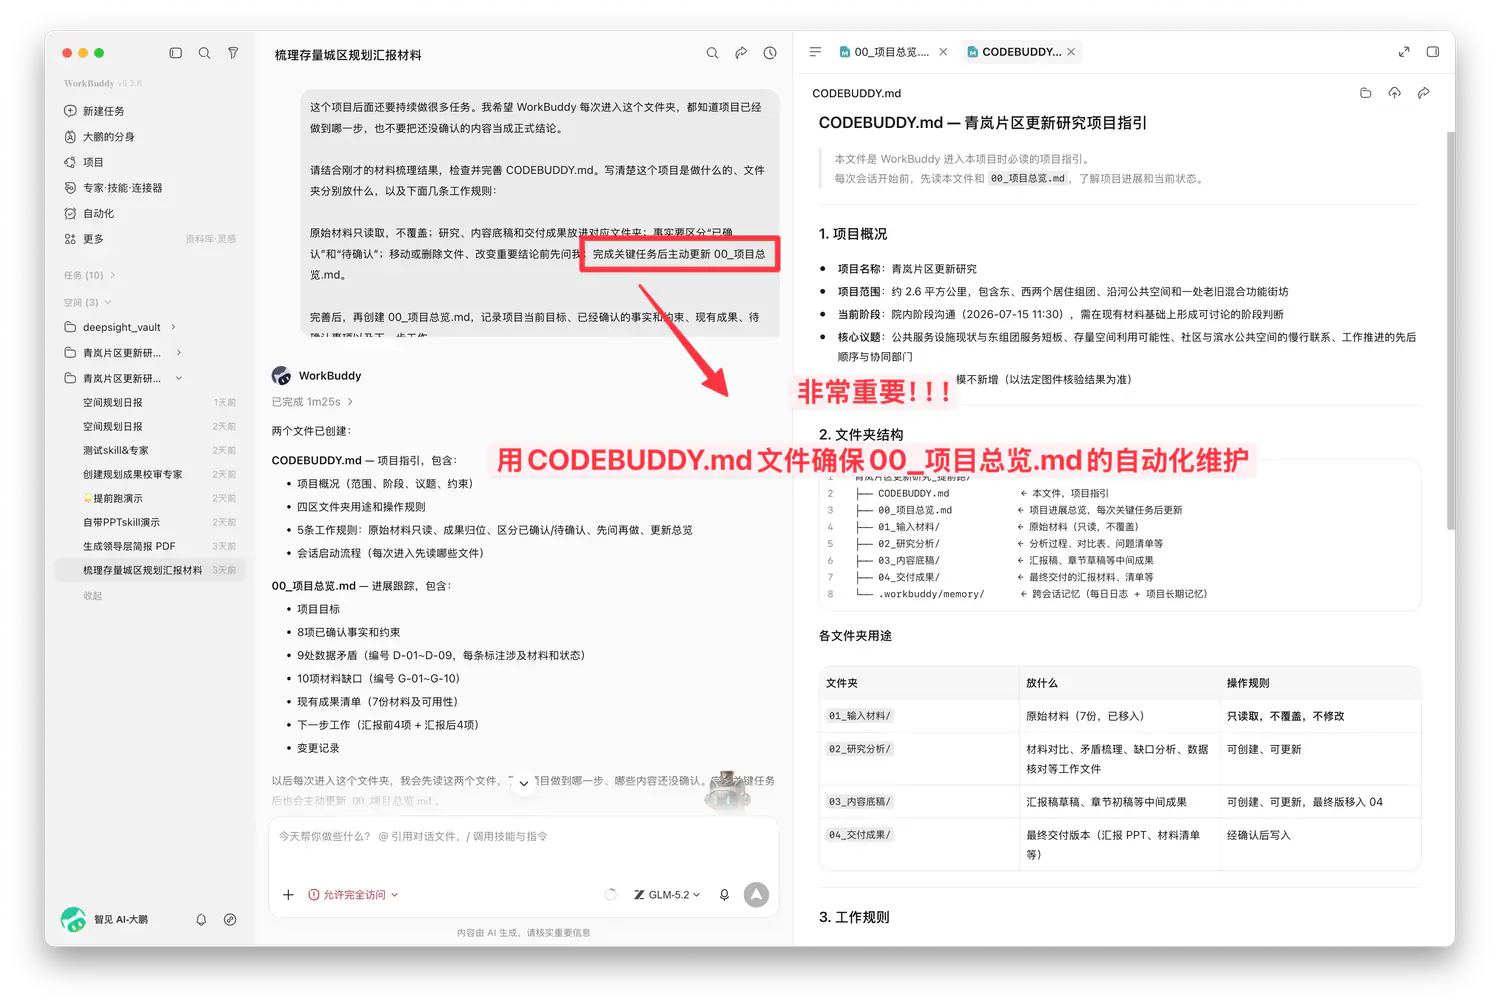Expand the document panel to fullscreen

(x=1404, y=52)
